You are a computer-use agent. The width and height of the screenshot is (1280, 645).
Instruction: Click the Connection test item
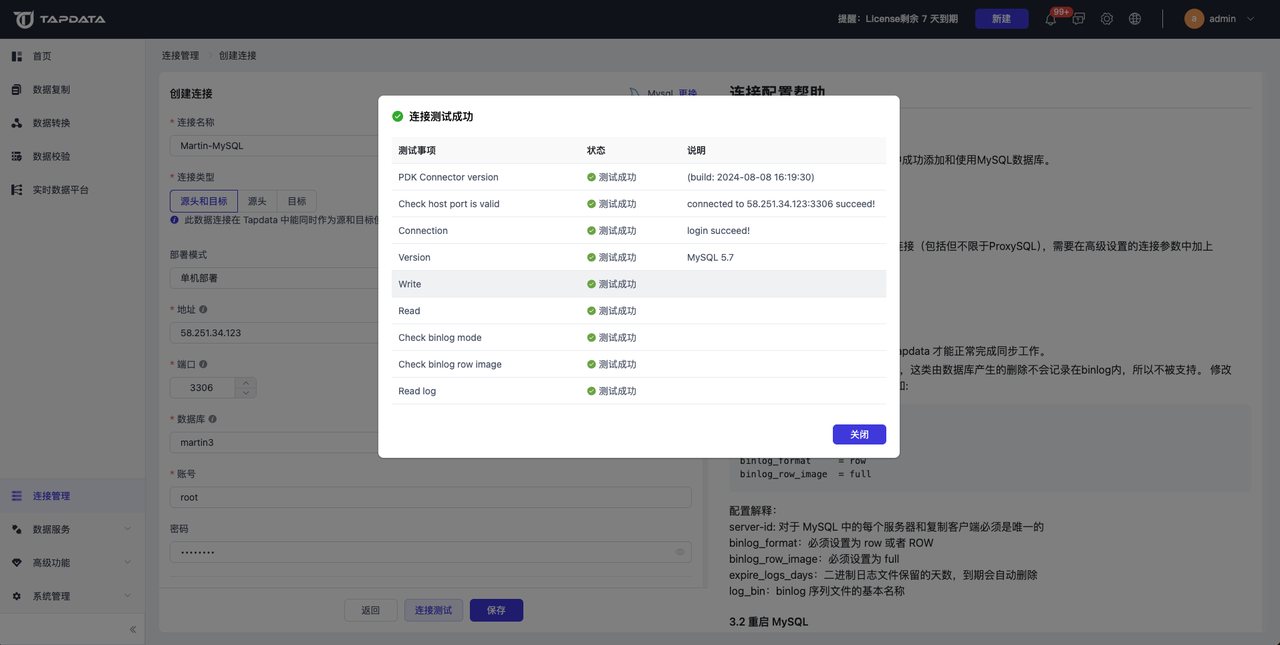423,231
